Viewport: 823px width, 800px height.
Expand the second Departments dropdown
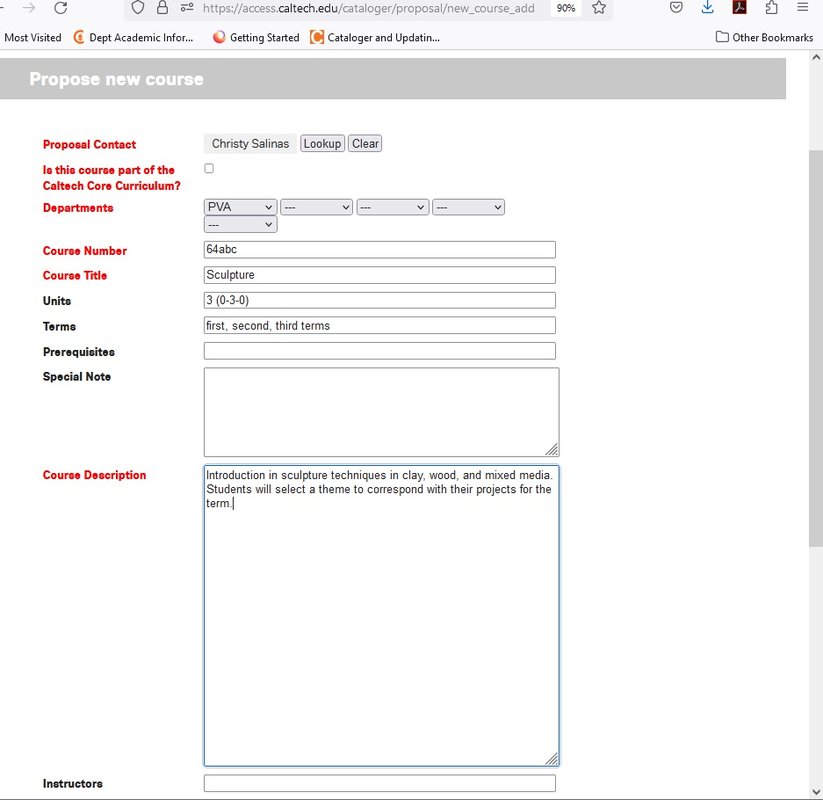click(x=316, y=207)
